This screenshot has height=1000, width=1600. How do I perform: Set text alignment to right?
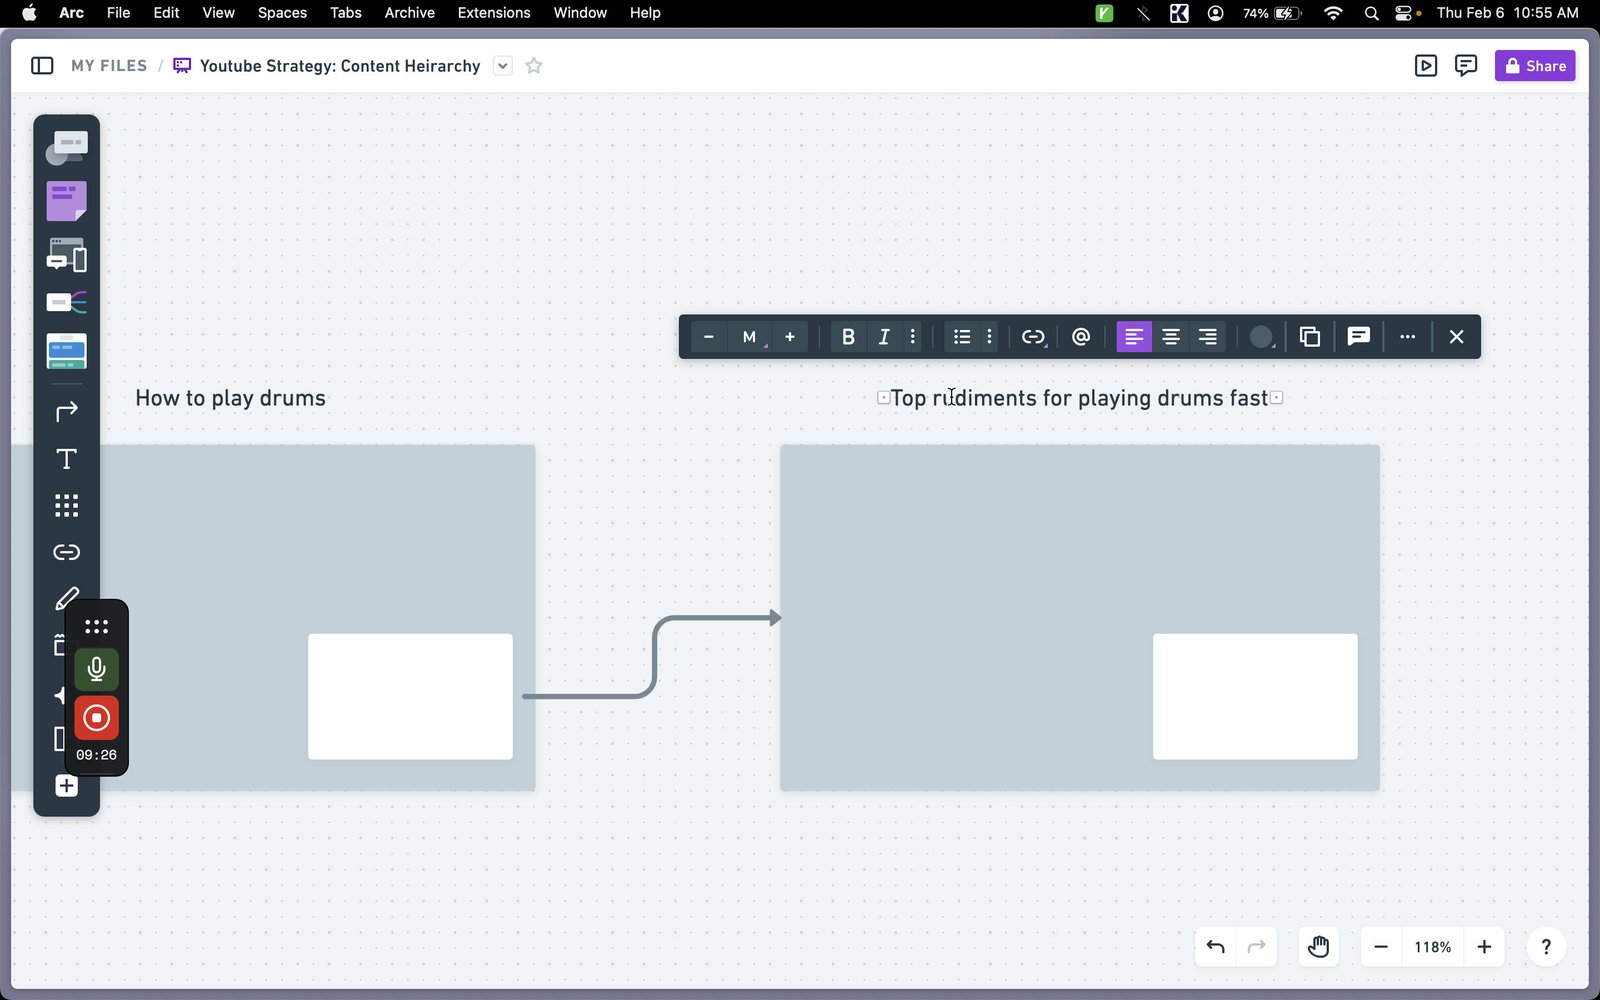[x=1208, y=337]
